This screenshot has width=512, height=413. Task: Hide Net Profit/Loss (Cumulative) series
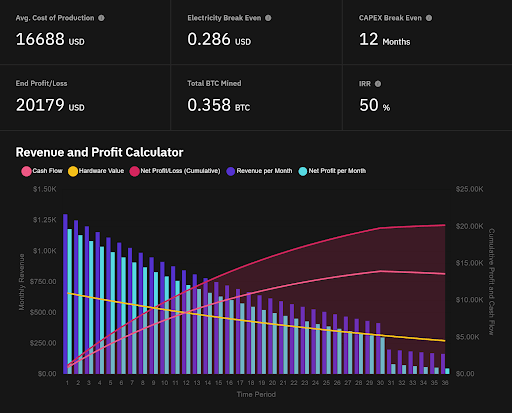(x=175, y=171)
